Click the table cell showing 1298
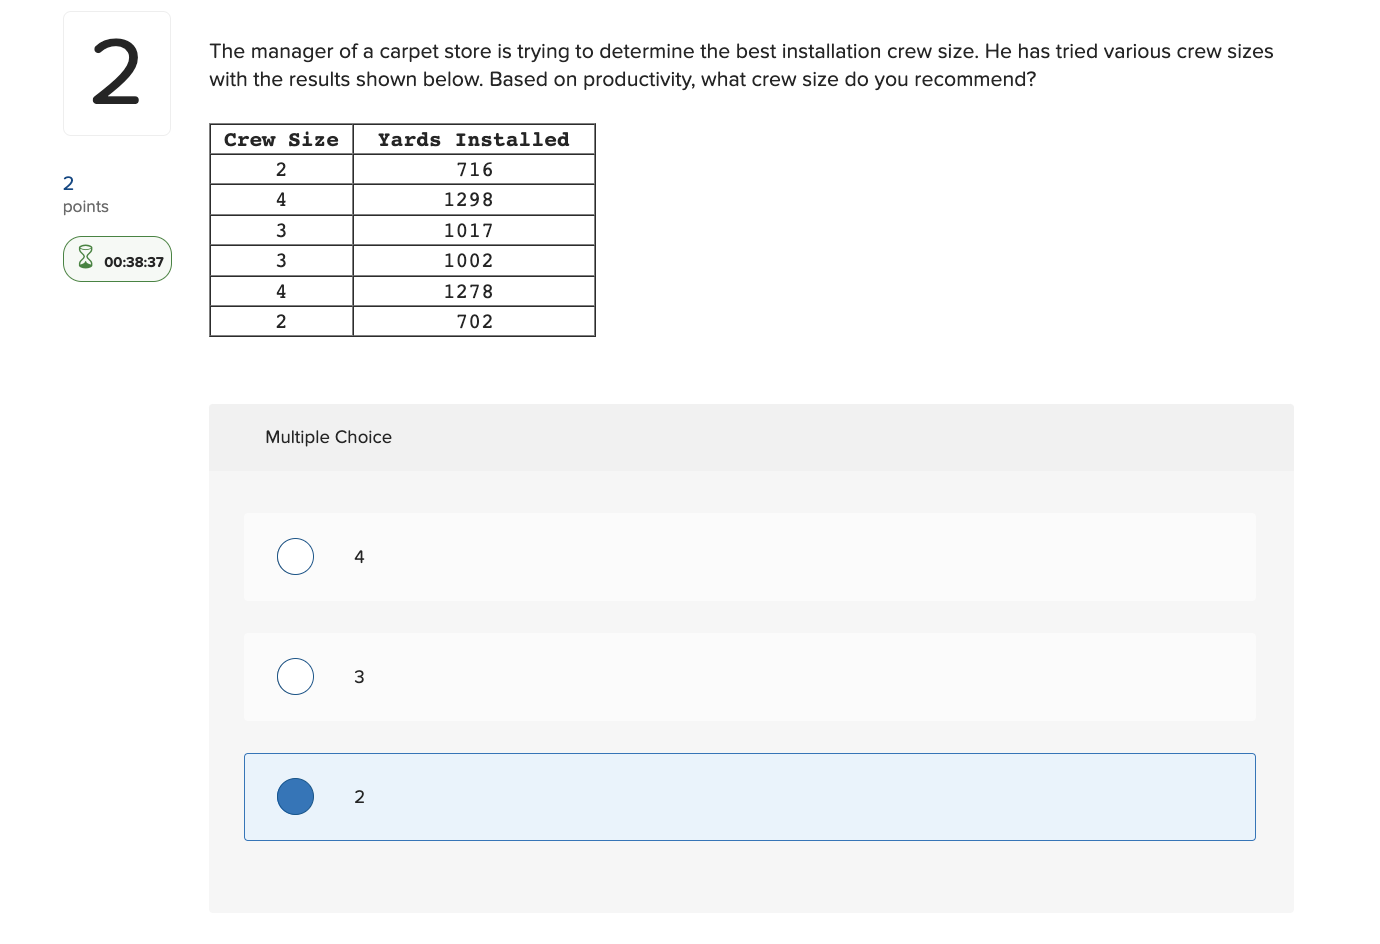Viewport: 1380px width, 944px height. click(473, 199)
